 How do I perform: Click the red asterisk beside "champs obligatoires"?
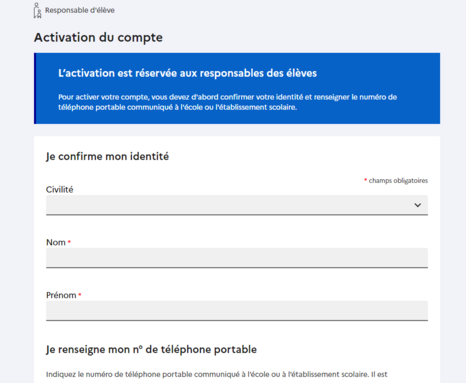[x=366, y=180]
